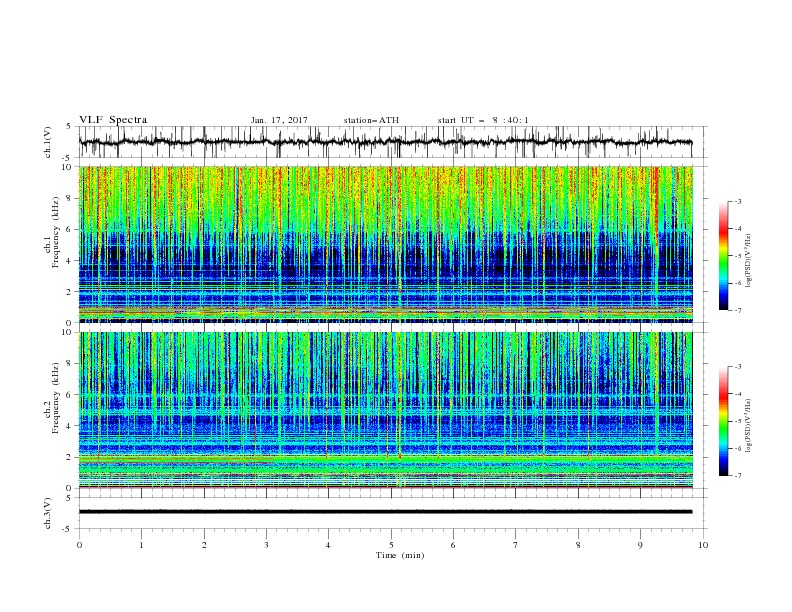Click time axis tick label '6'
Screen dimensions: 792x612
tap(453, 545)
